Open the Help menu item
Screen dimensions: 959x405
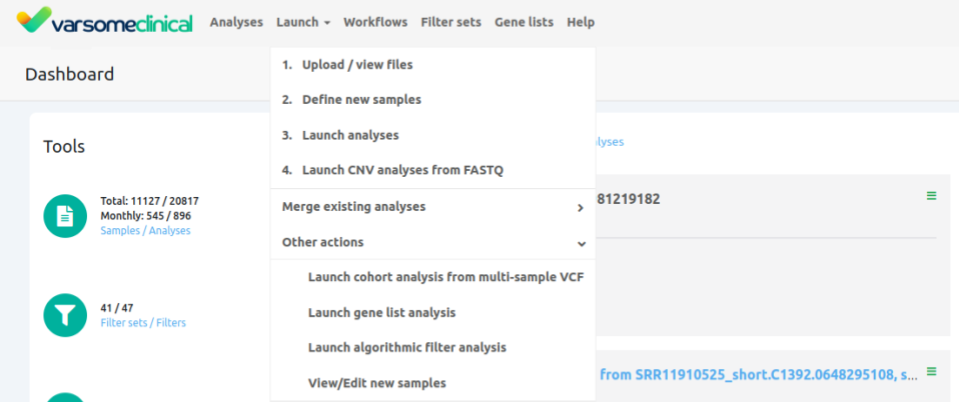tap(580, 22)
